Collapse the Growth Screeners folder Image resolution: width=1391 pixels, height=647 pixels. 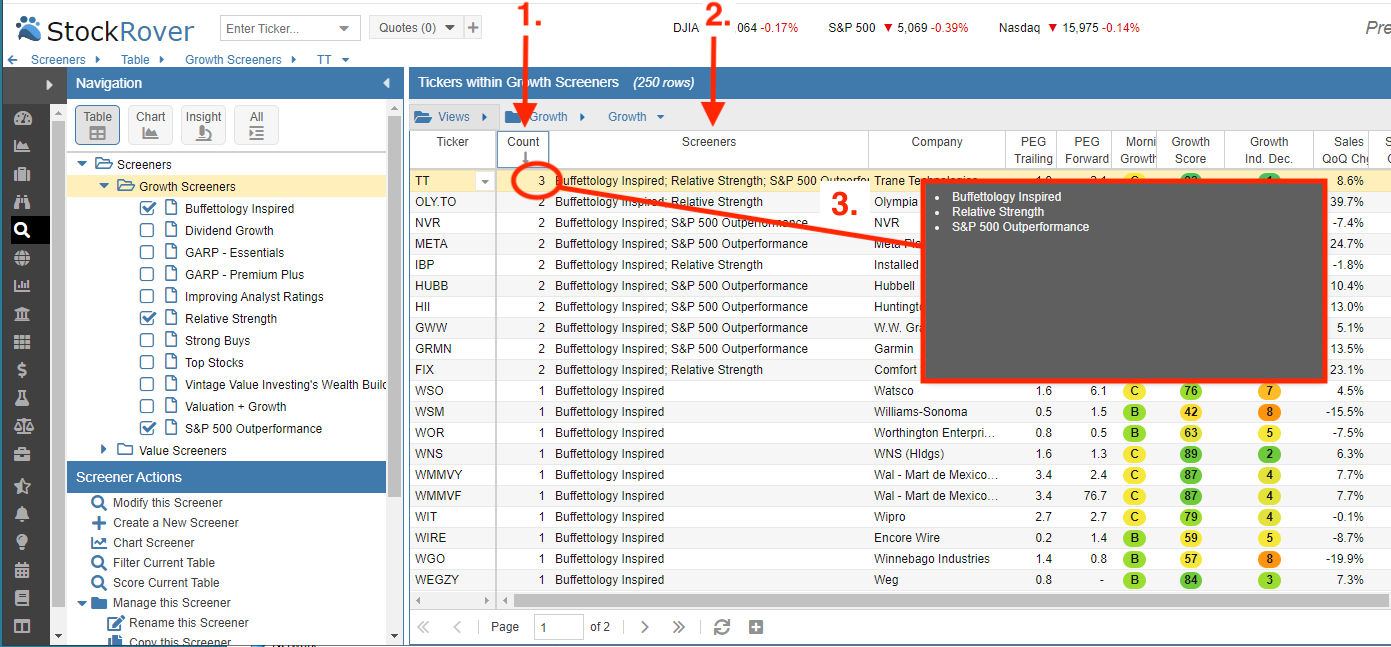coord(103,186)
